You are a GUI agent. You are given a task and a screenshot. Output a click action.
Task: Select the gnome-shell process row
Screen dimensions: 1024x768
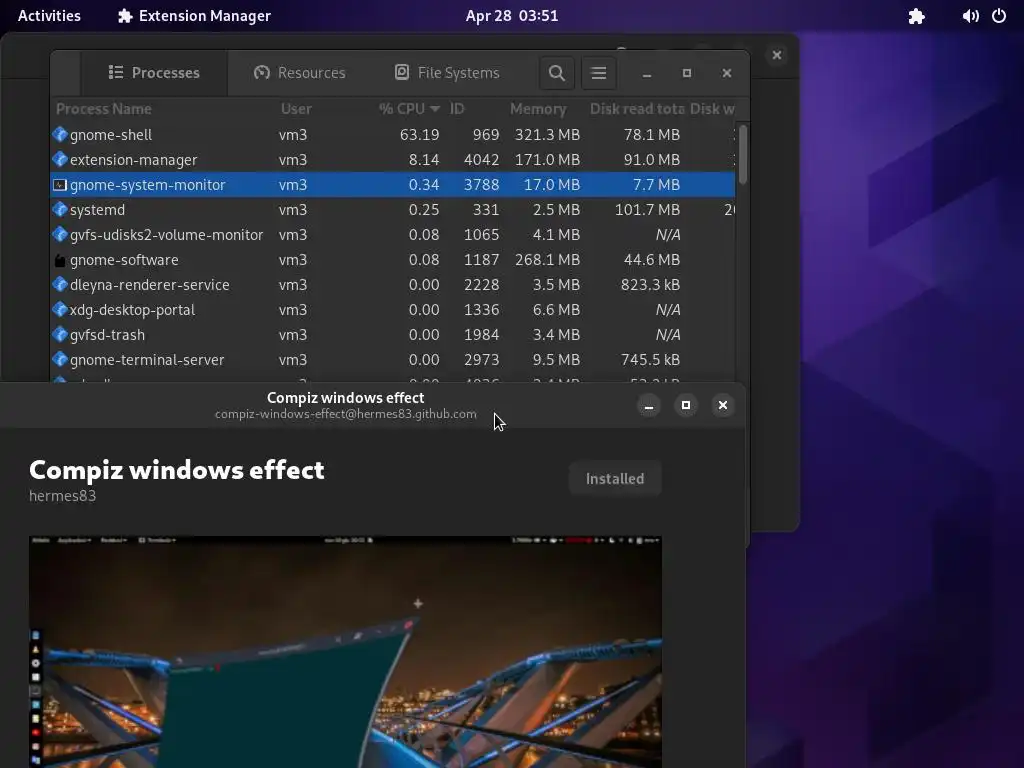coord(392,135)
